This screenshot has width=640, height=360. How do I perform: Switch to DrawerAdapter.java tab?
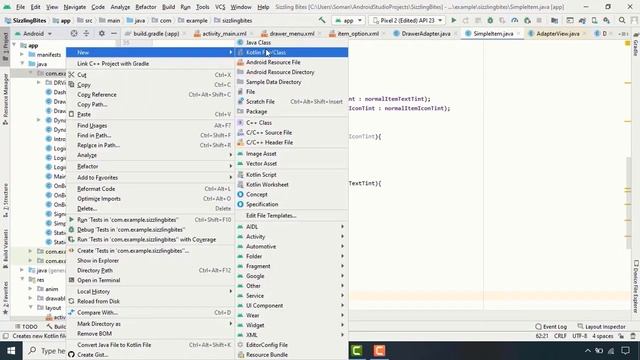[426, 33]
